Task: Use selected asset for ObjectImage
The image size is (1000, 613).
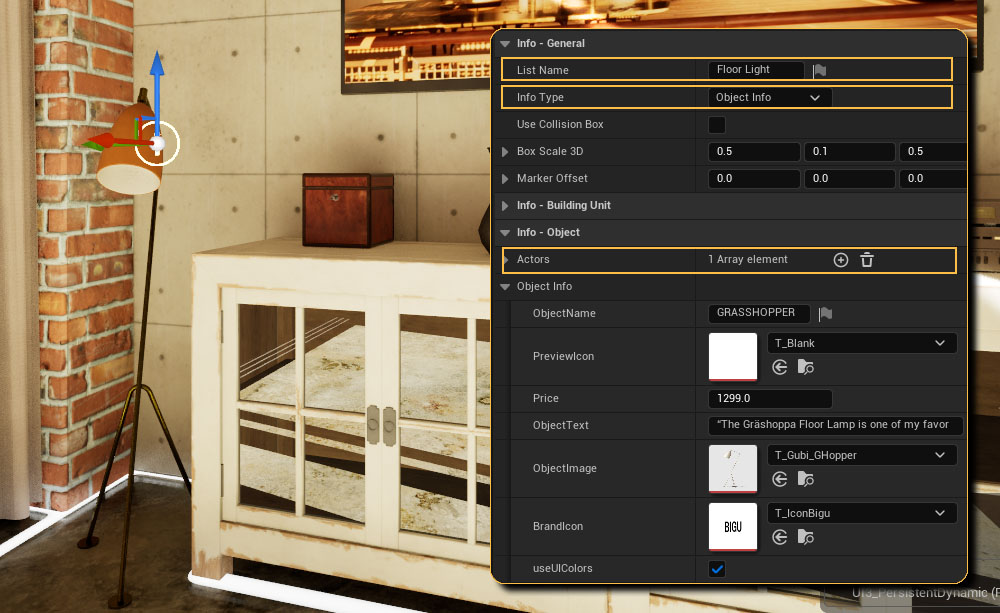Action: (780, 480)
